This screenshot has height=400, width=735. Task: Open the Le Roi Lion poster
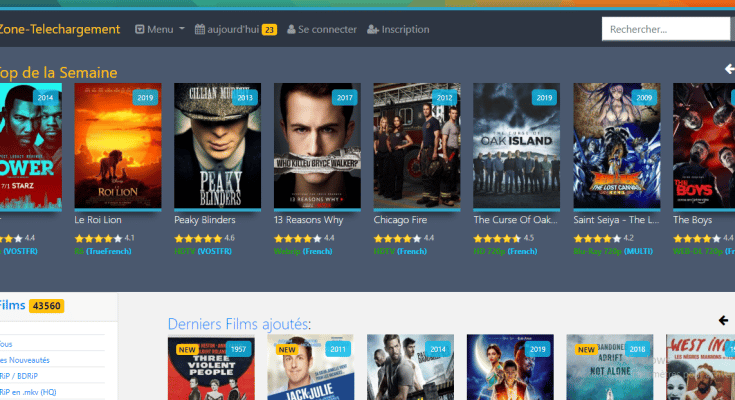point(118,146)
